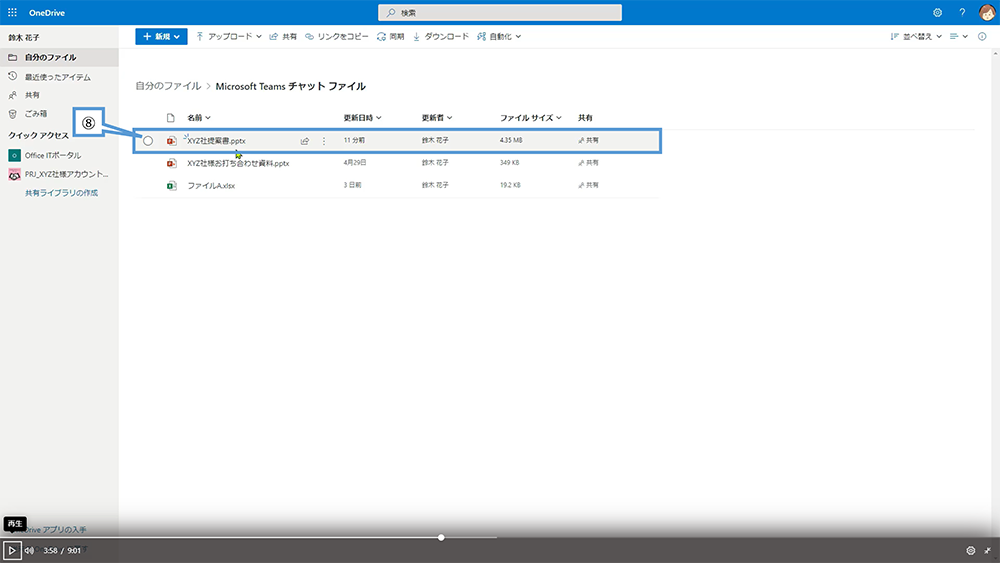Image resolution: width=1000 pixels, height=563 pixels.
Task: Mute the video volume icon
Action: 29,550
